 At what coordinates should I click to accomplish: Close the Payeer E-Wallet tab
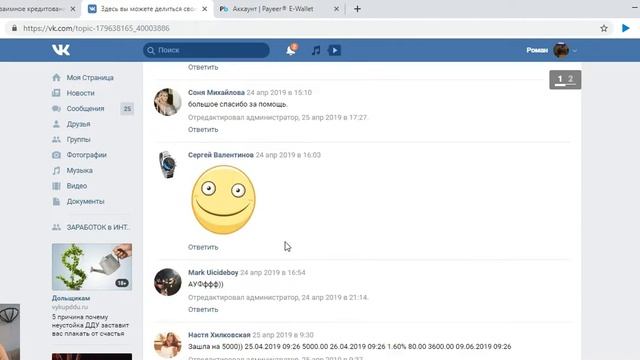pos(336,9)
